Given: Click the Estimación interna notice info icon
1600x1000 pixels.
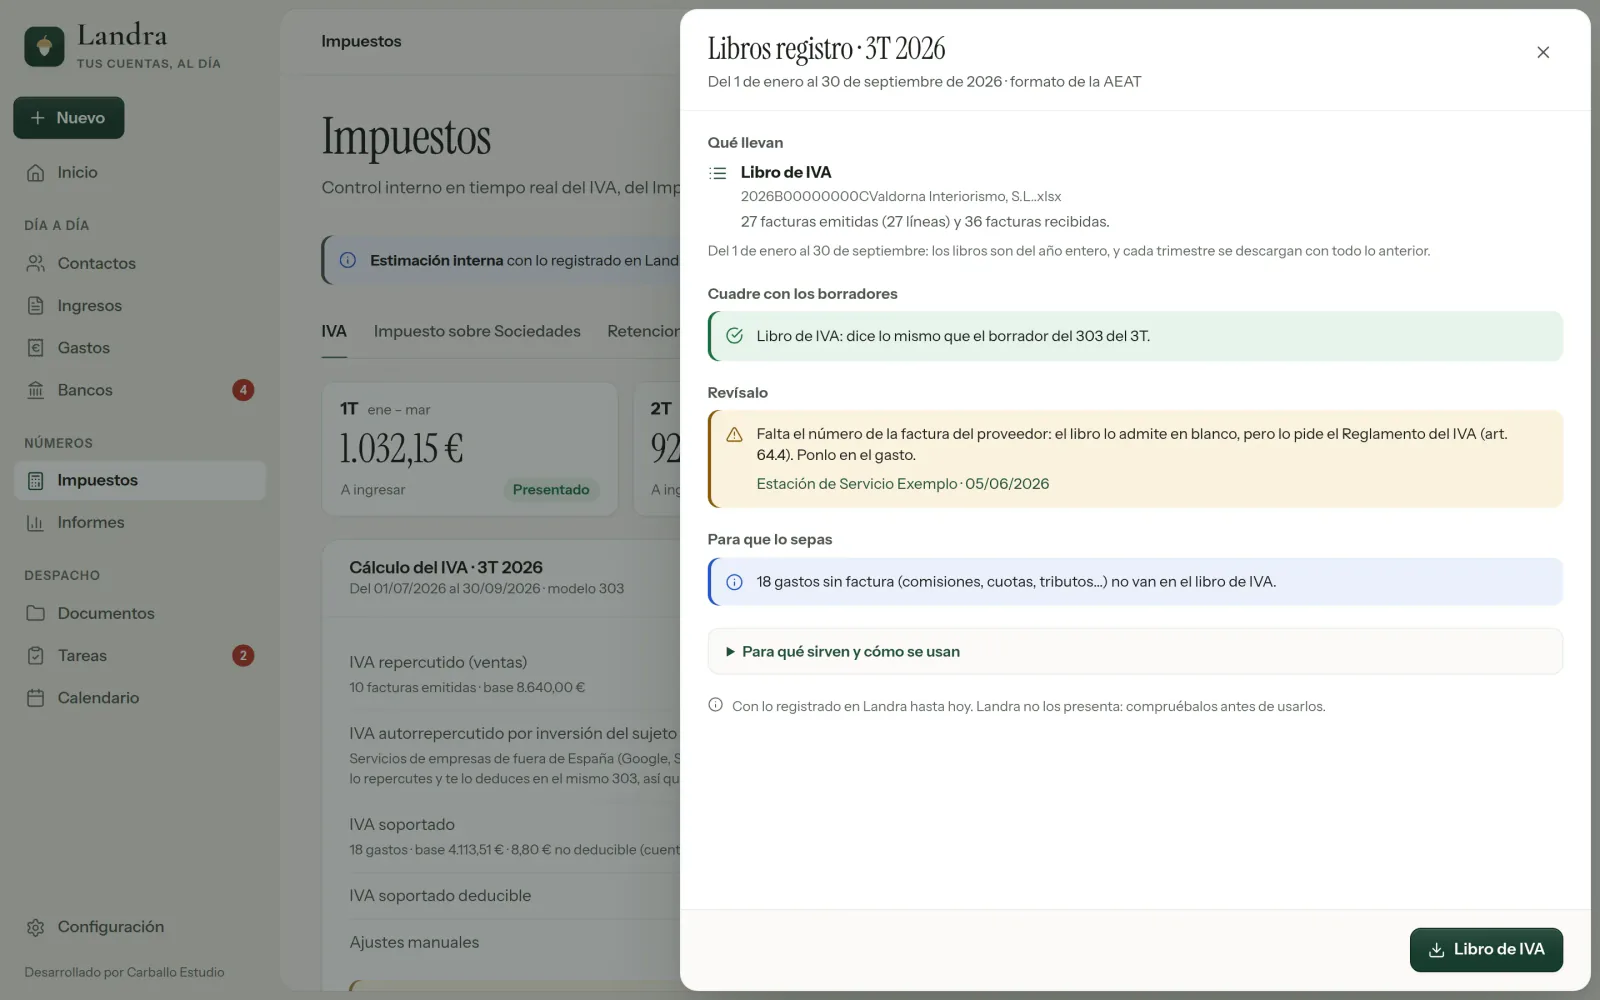Looking at the screenshot, I should [x=348, y=260].
